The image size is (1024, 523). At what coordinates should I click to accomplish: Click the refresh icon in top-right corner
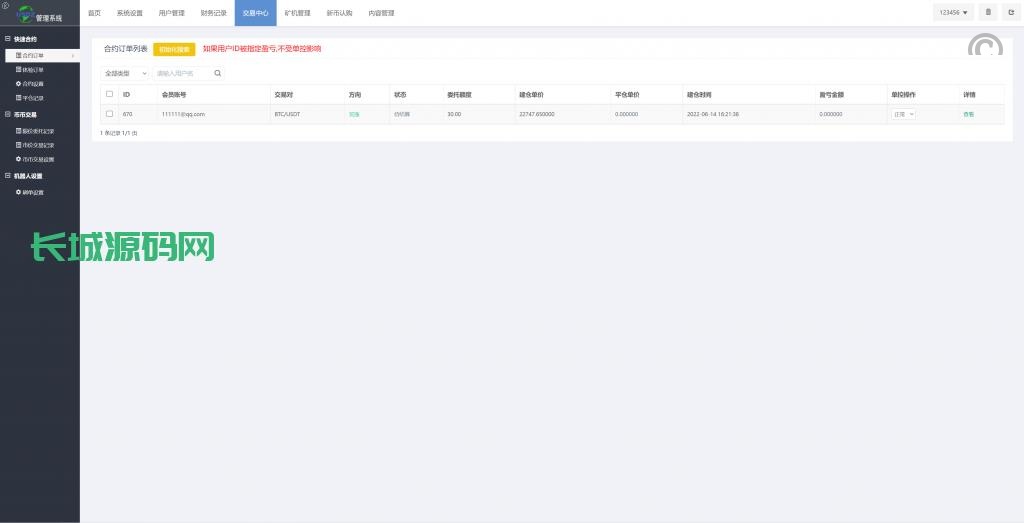tap(1010, 12)
